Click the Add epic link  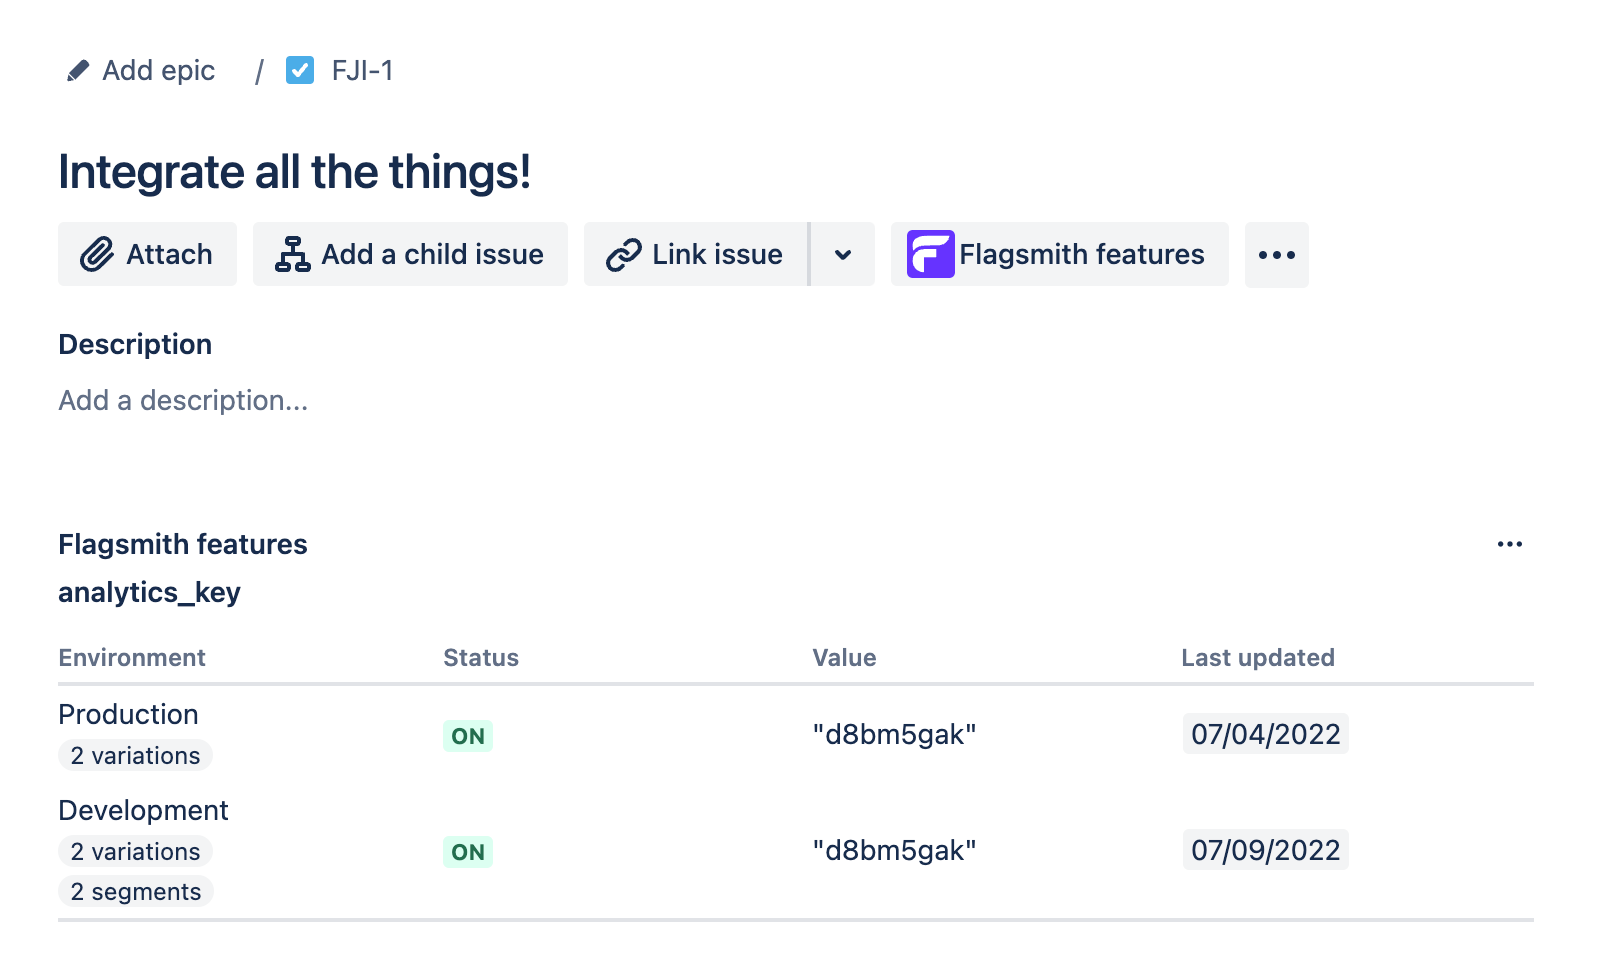[x=158, y=69]
